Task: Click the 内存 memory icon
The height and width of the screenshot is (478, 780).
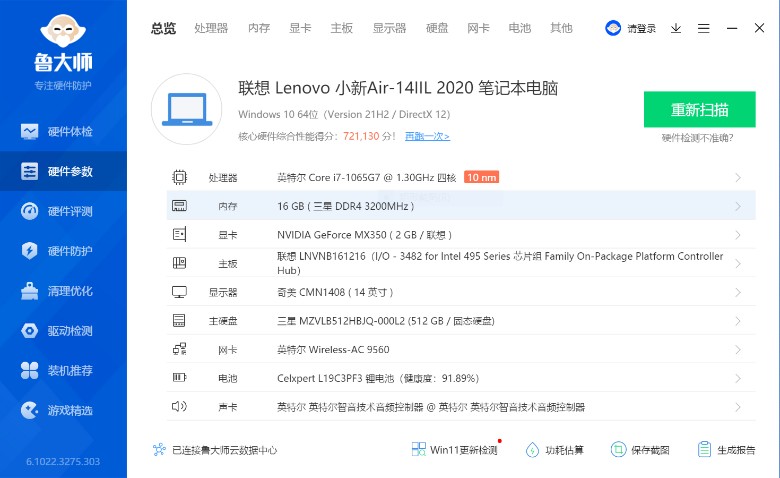Action: [x=180, y=206]
